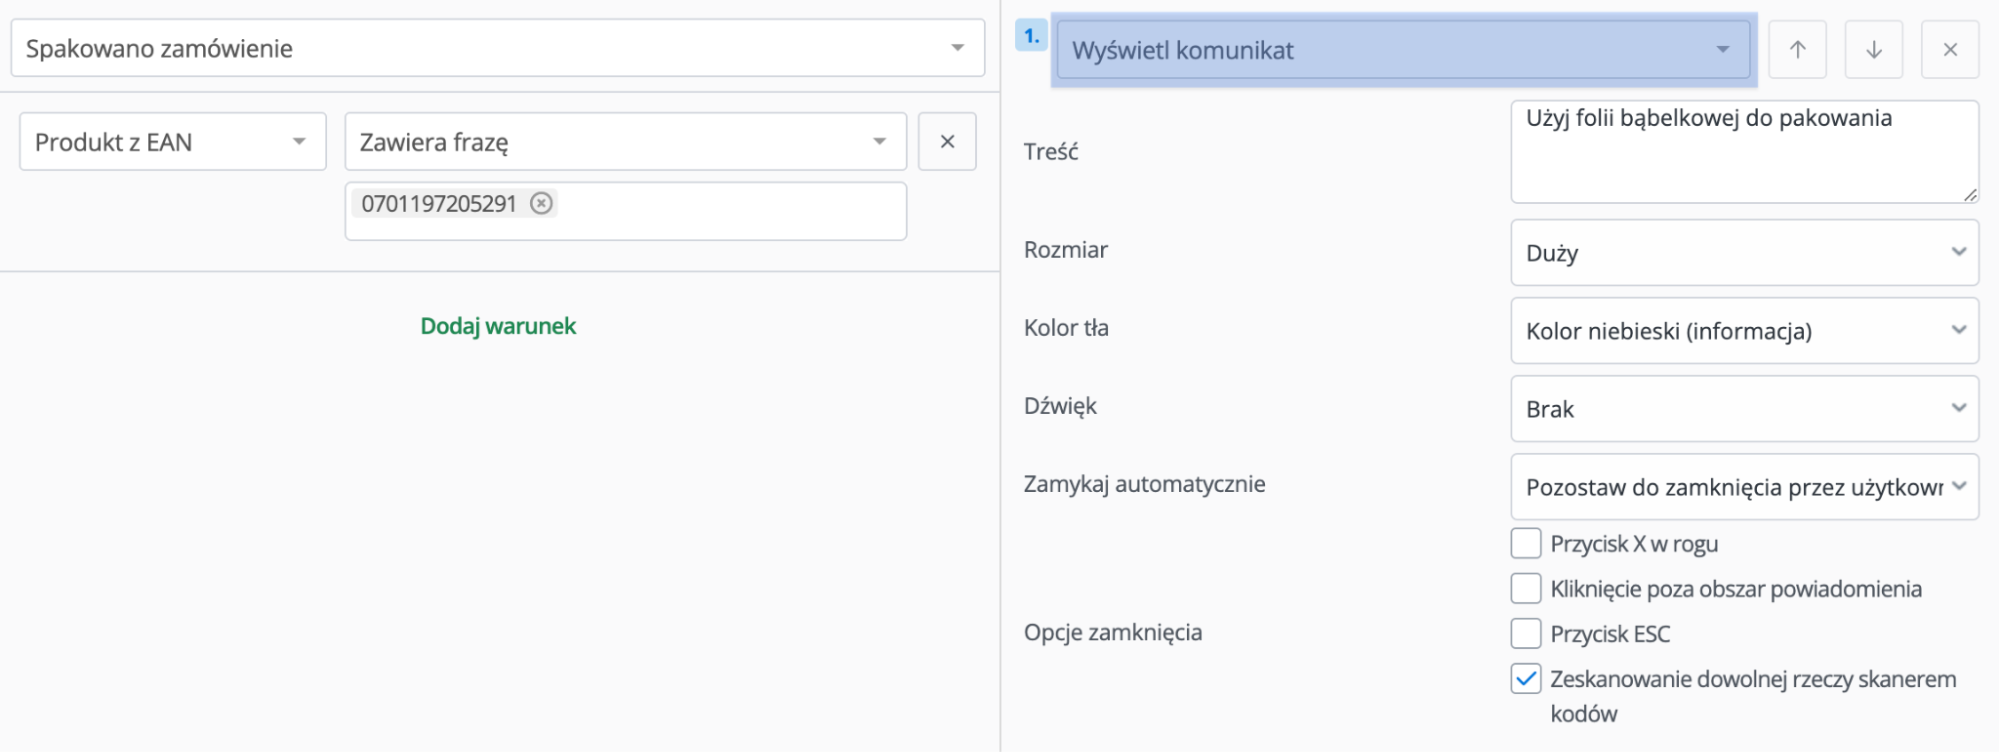Image resolution: width=1999 pixels, height=752 pixels.
Task: Move action down with the down arrow
Action: (1874, 50)
